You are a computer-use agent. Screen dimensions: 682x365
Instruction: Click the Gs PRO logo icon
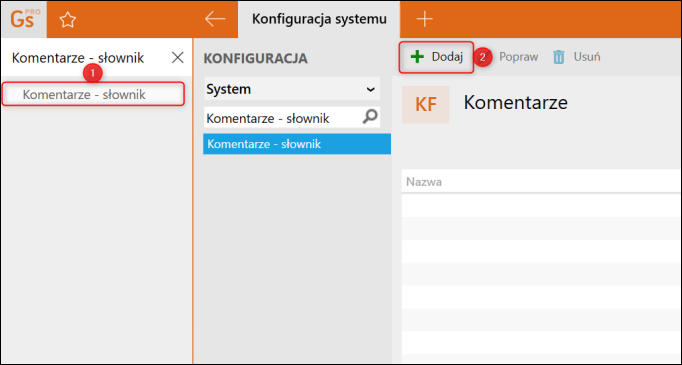[24, 20]
